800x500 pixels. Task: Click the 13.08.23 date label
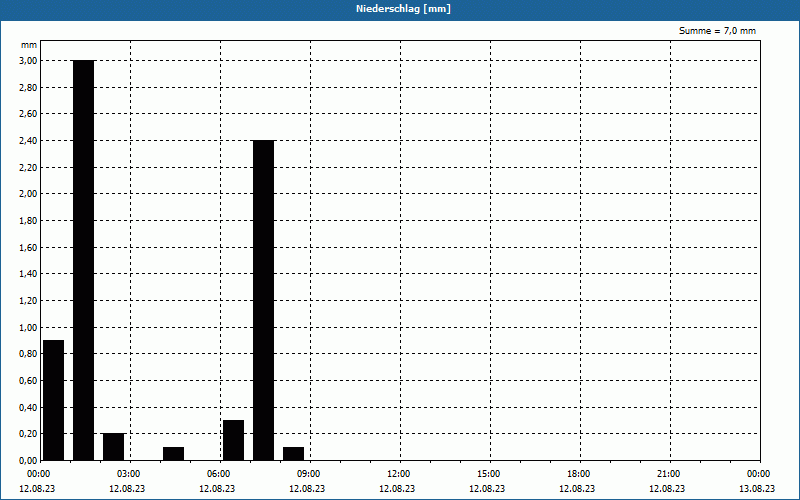click(x=757, y=489)
